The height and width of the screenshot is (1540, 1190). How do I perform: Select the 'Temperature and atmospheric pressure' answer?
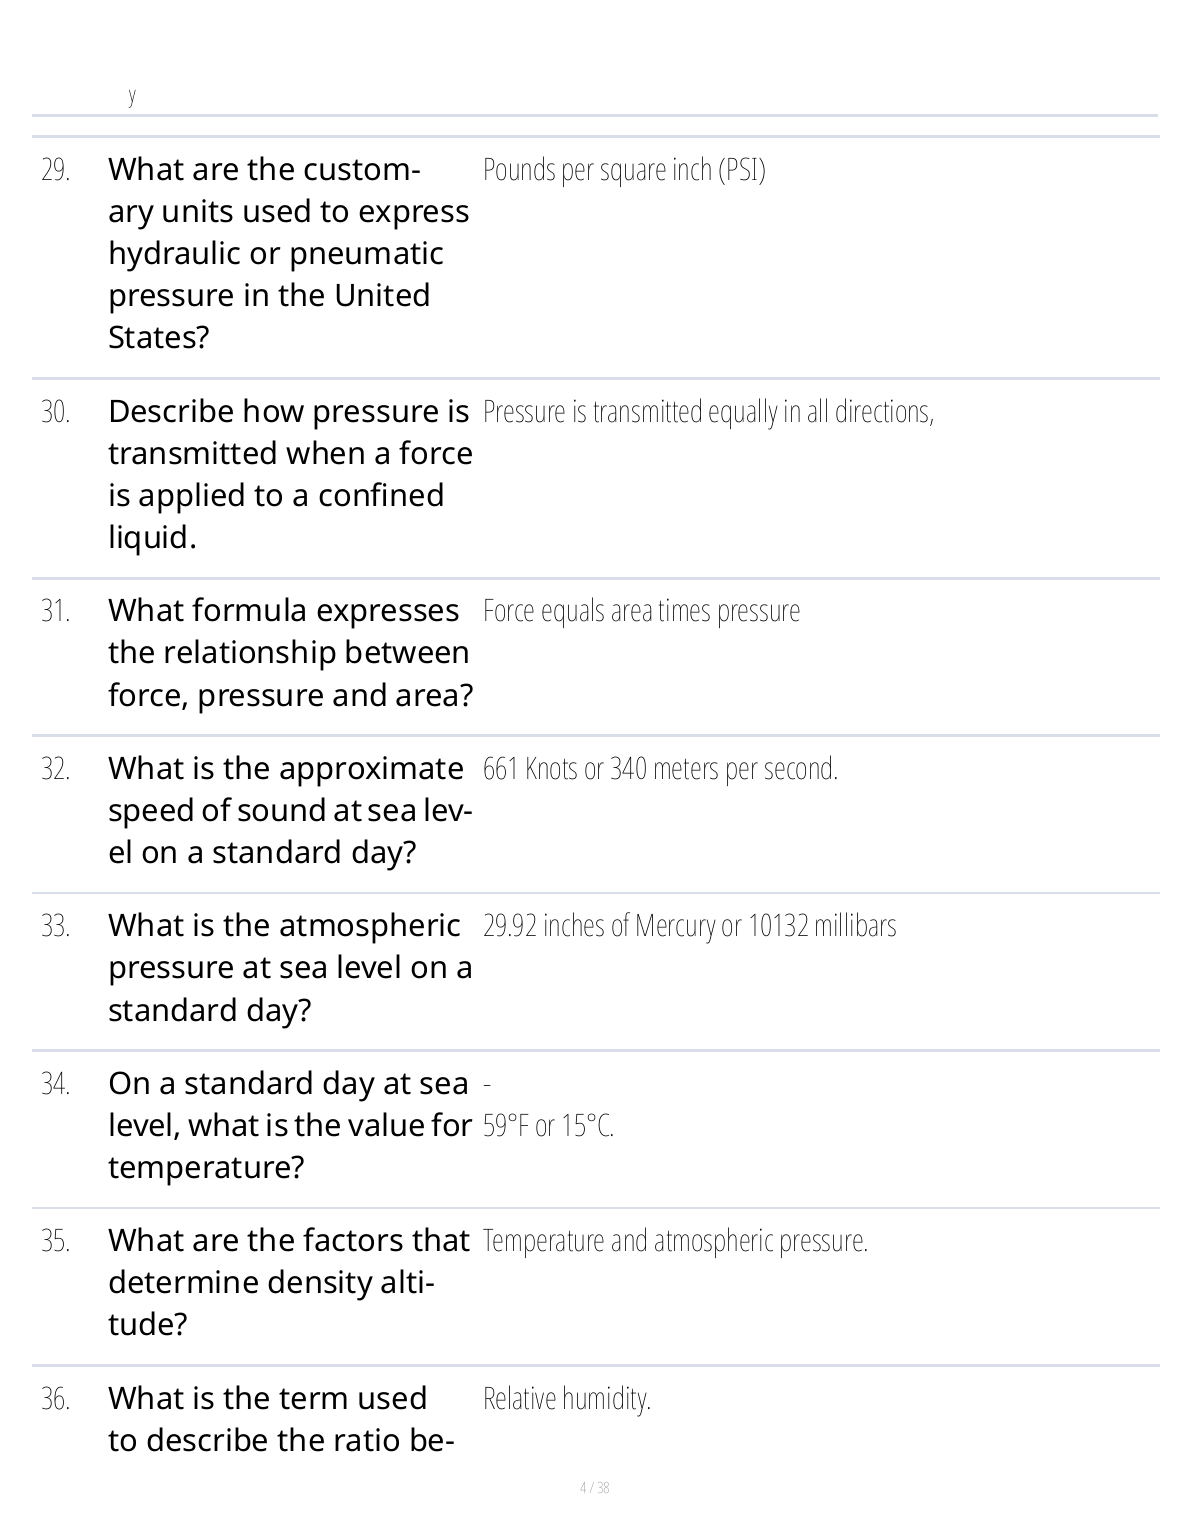(675, 1241)
